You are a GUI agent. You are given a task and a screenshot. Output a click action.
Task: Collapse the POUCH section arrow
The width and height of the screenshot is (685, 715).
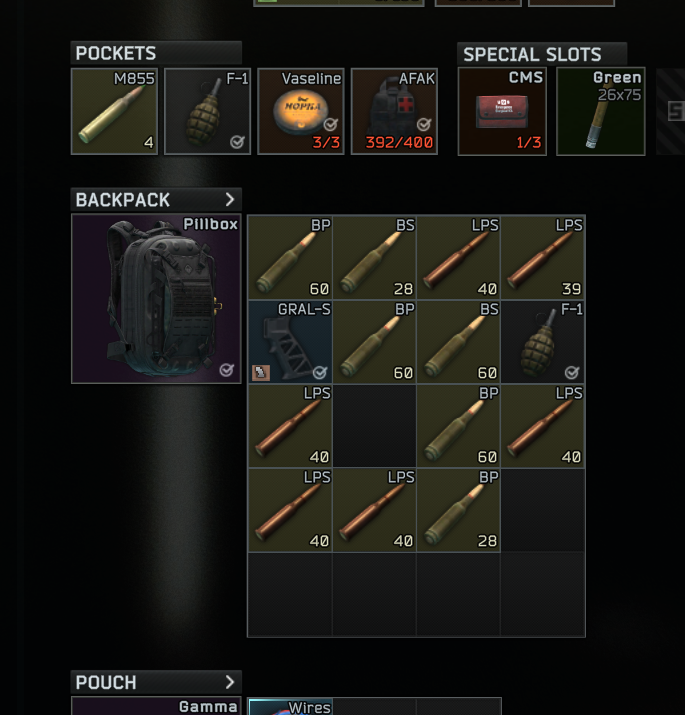(229, 682)
